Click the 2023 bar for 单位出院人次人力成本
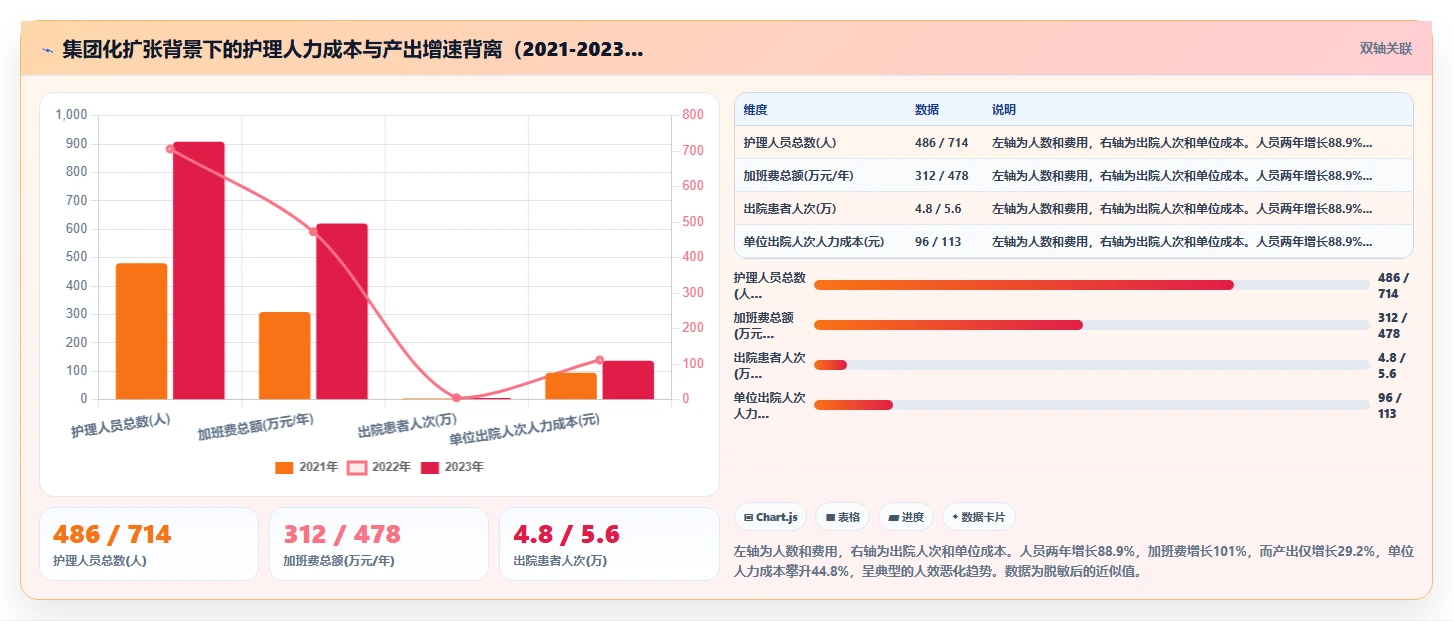Viewport: 1453px width, 621px height. point(628,380)
